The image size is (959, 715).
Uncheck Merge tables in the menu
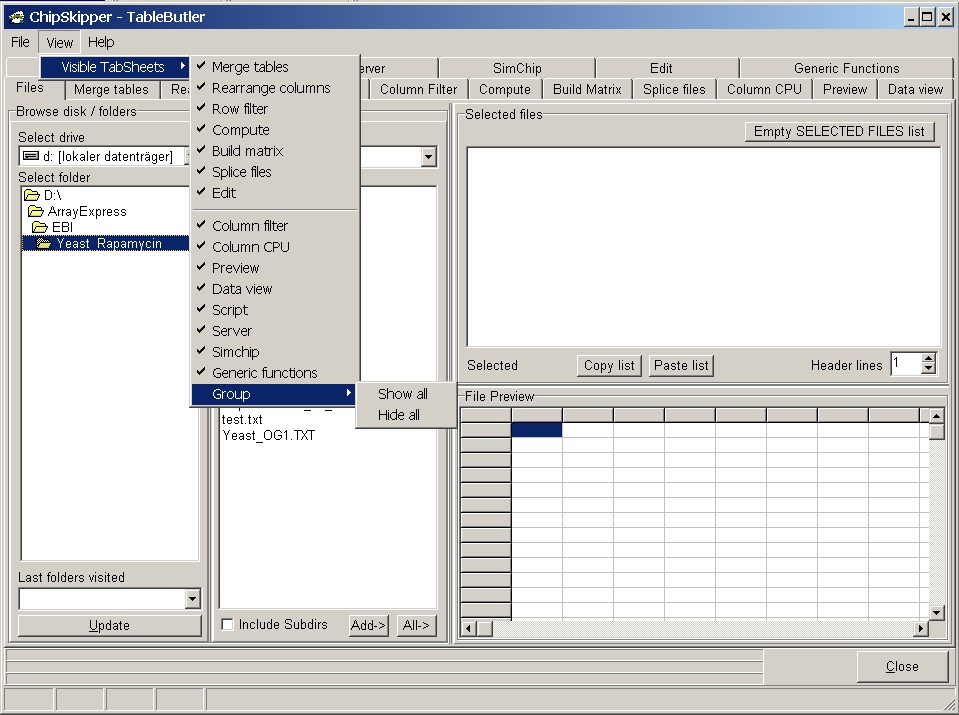pos(250,67)
